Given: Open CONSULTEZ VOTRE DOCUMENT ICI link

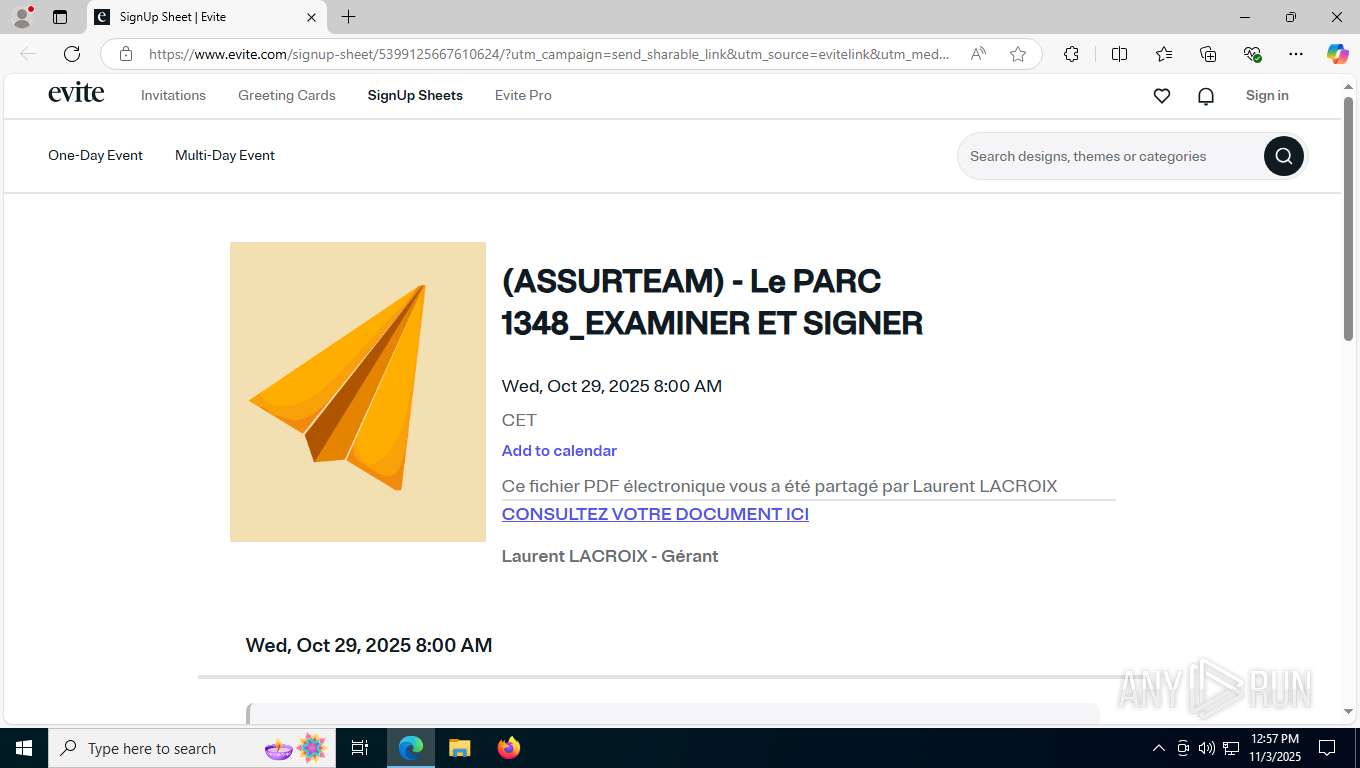Looking at the screenshot, I should [655, 514].
